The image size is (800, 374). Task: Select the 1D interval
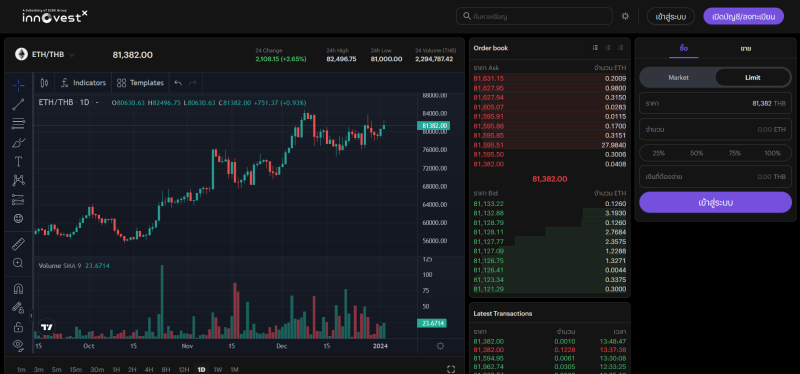point(202,369)
